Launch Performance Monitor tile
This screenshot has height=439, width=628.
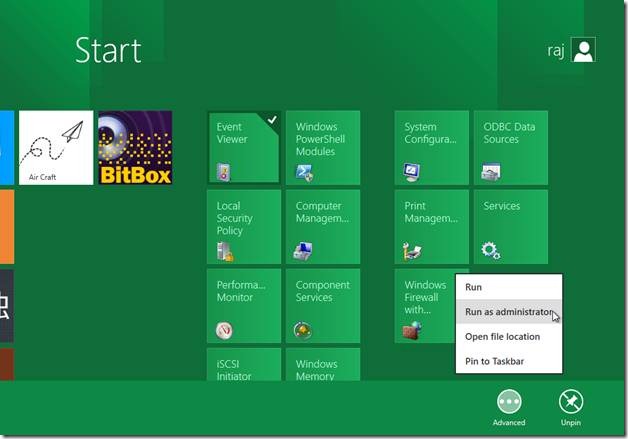(243, 305)
